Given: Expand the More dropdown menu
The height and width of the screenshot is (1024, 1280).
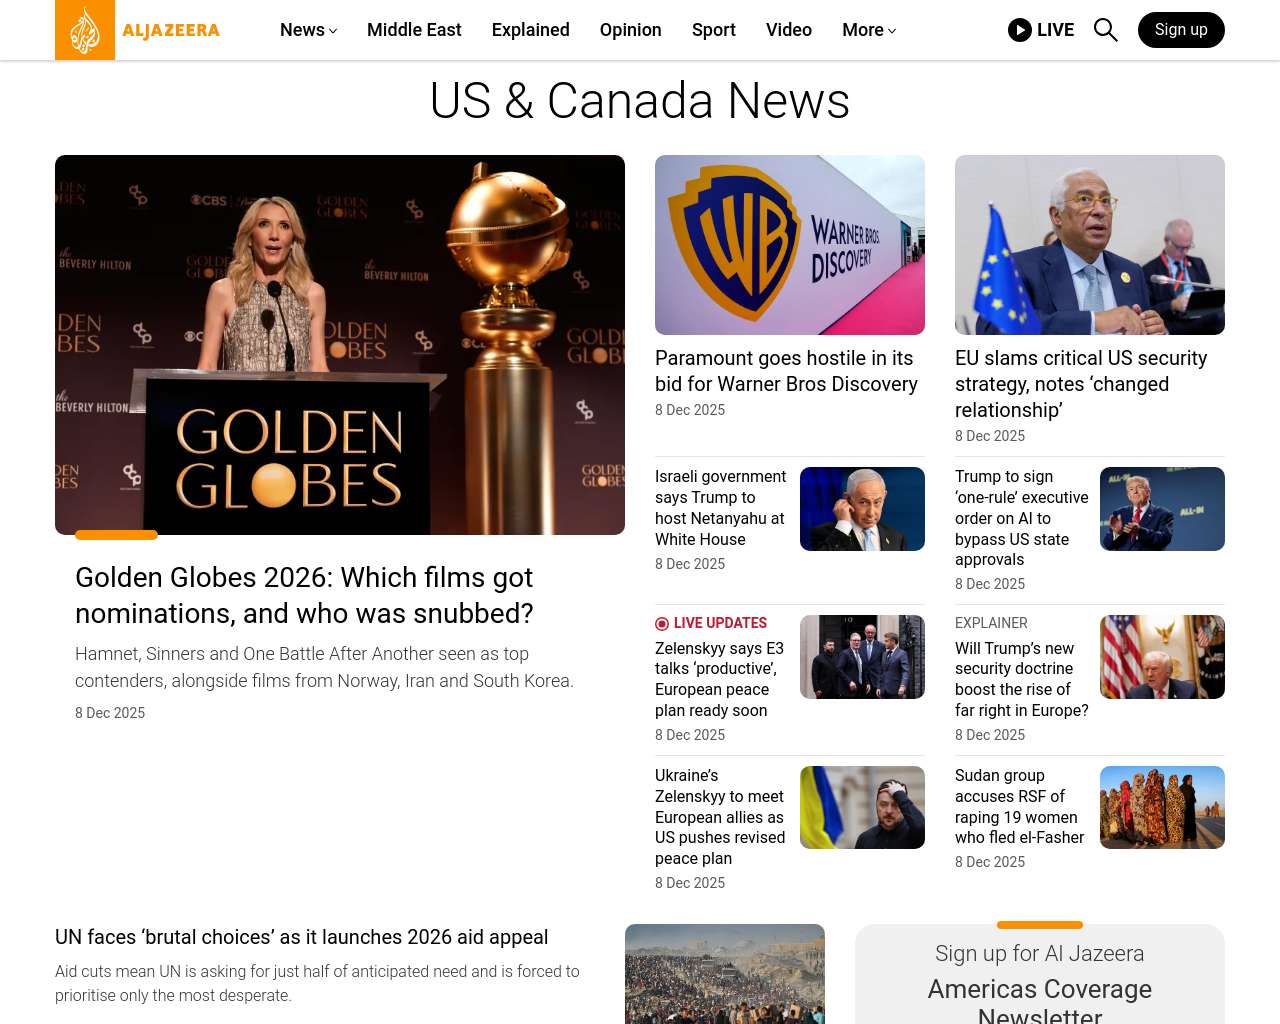Looking at the screenshot, I should coord(869,30).
